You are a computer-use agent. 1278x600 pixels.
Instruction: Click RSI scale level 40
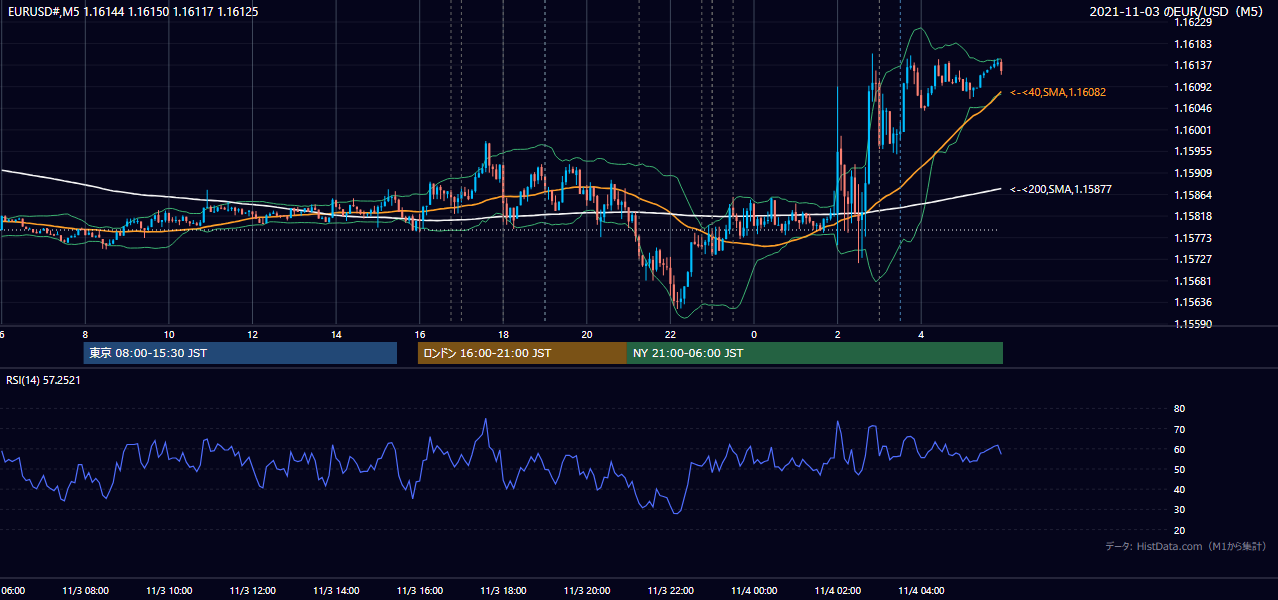pos(1179,490)
